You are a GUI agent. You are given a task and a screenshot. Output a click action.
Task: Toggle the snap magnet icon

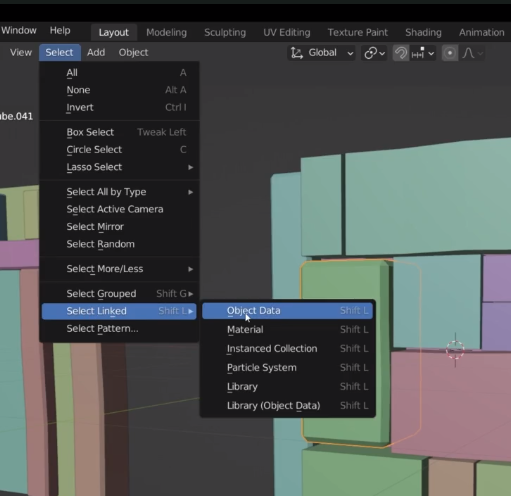point(401,53)
